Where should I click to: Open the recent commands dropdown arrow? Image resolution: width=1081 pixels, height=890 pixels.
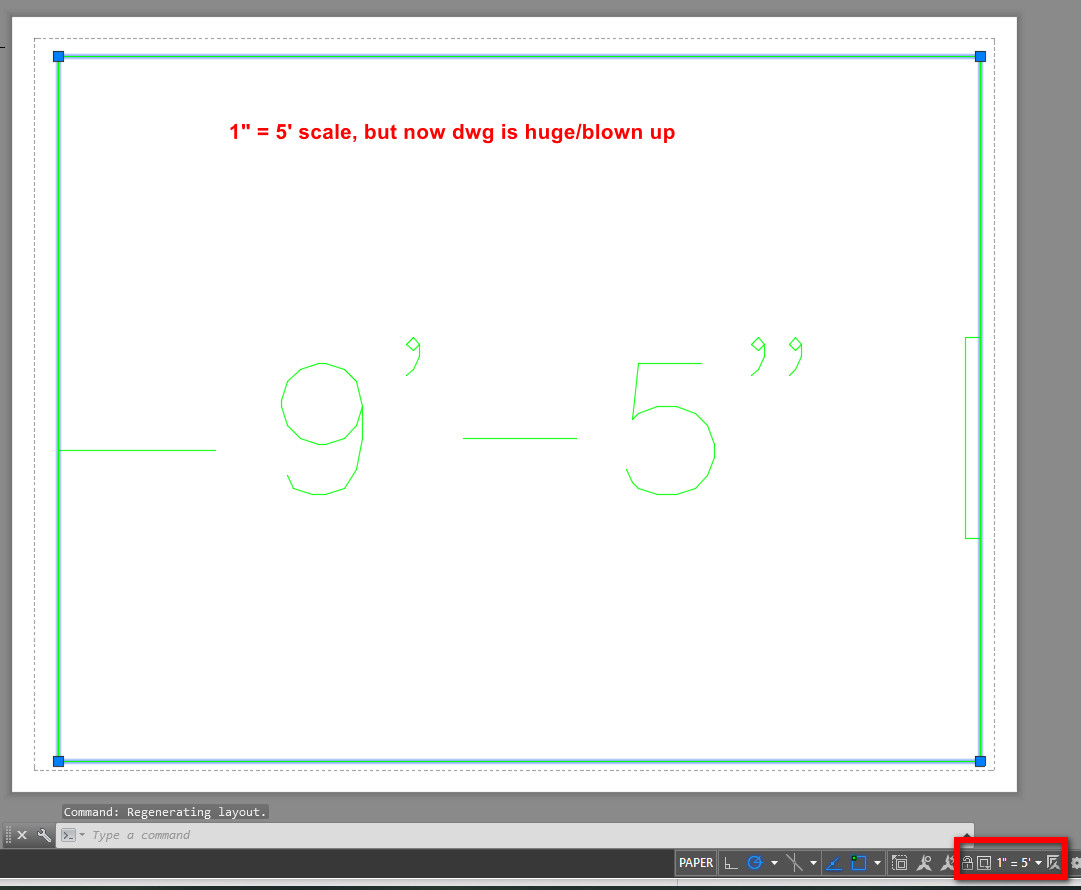(x=81, y=834)
